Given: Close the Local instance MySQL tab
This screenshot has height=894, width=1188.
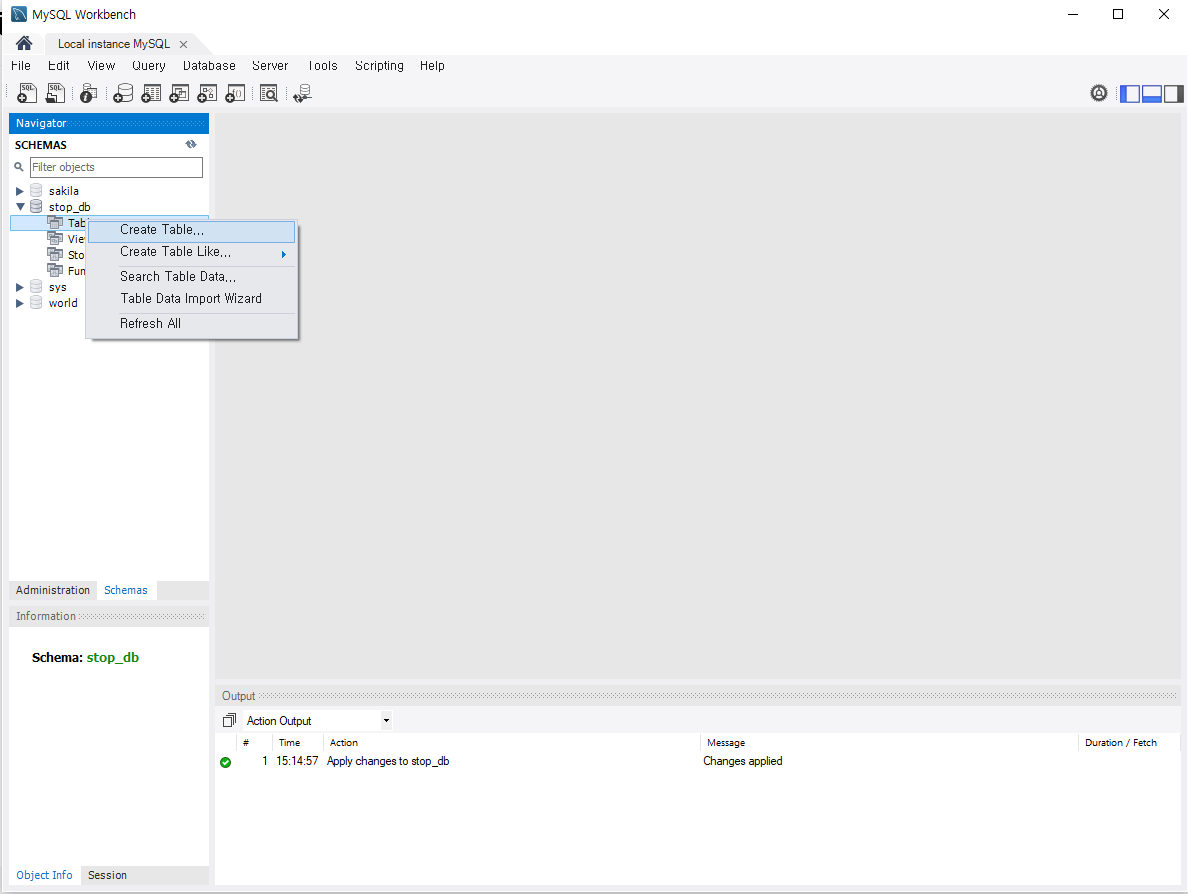Looking at the screenshot, I should pyautogui.click(x=183, y=45).
